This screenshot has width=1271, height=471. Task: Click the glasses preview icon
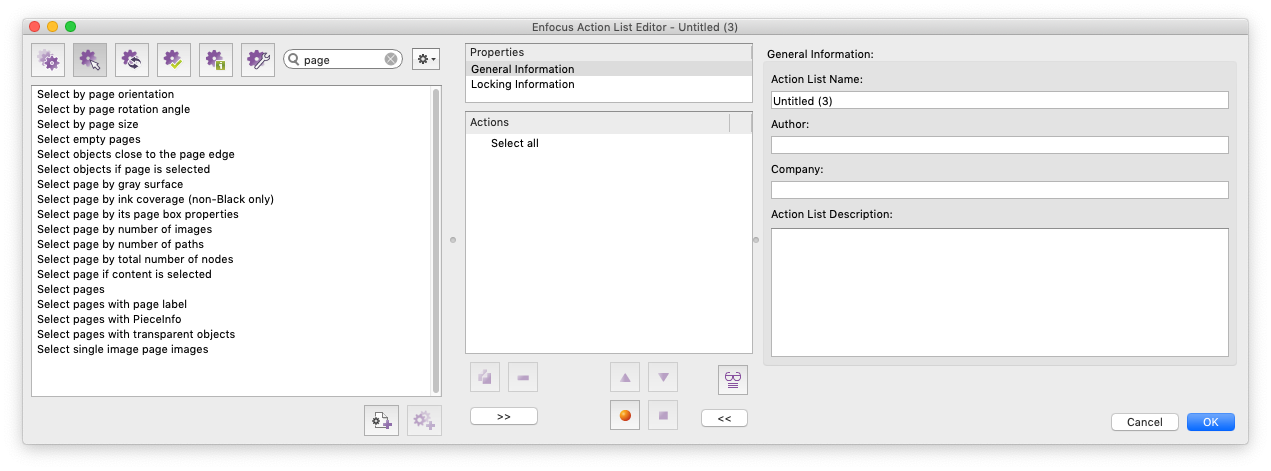coord(733,379)
